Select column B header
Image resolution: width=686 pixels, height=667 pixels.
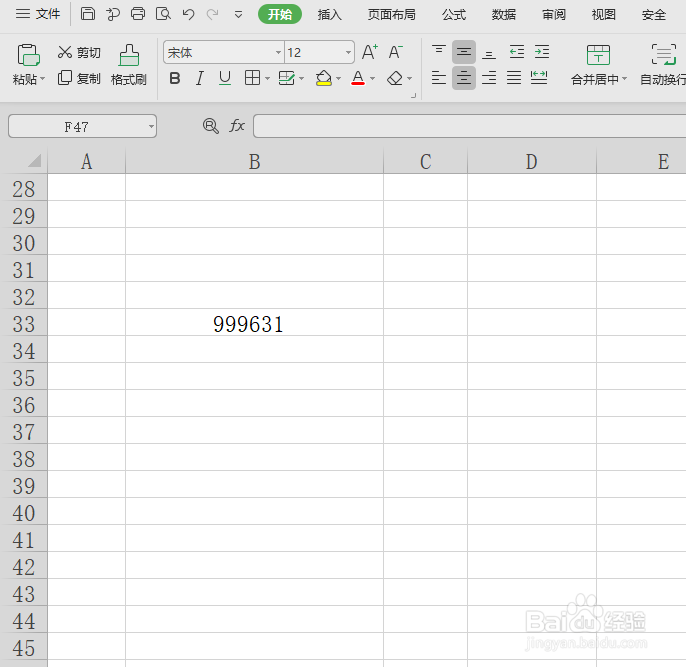click(x=255, y=161)
